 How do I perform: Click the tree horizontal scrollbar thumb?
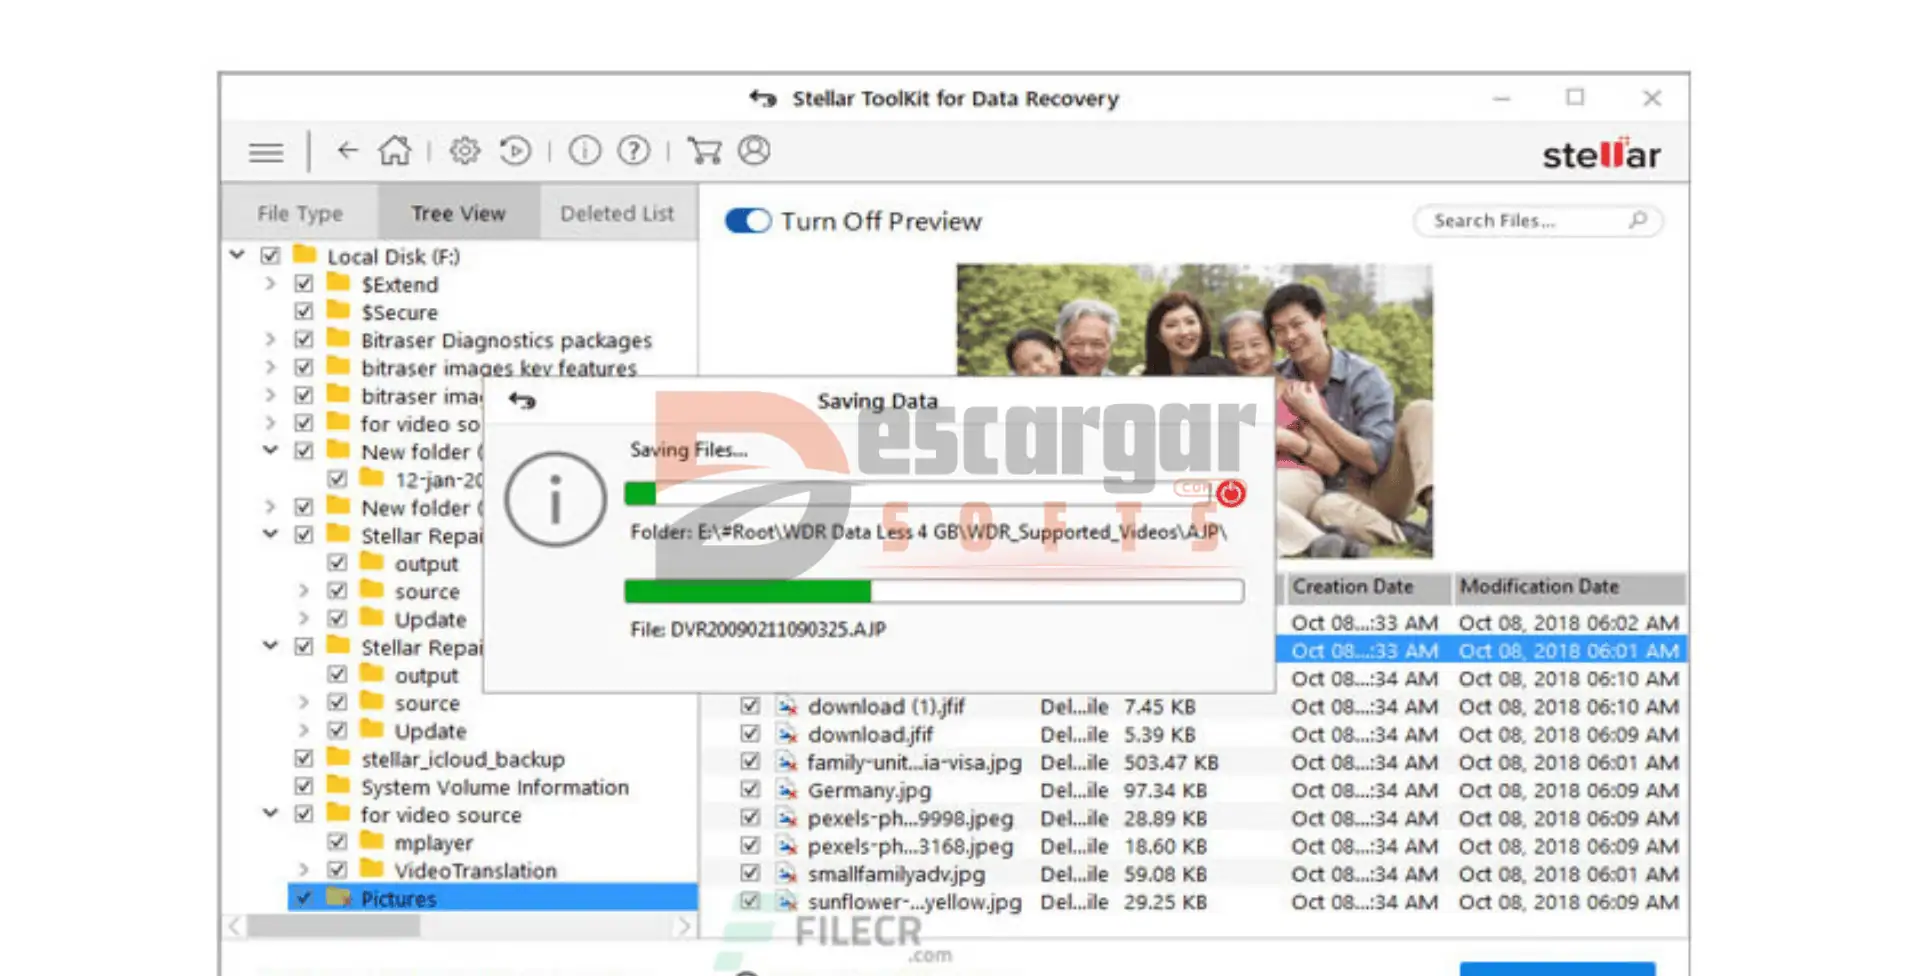[x=334, y=926]
